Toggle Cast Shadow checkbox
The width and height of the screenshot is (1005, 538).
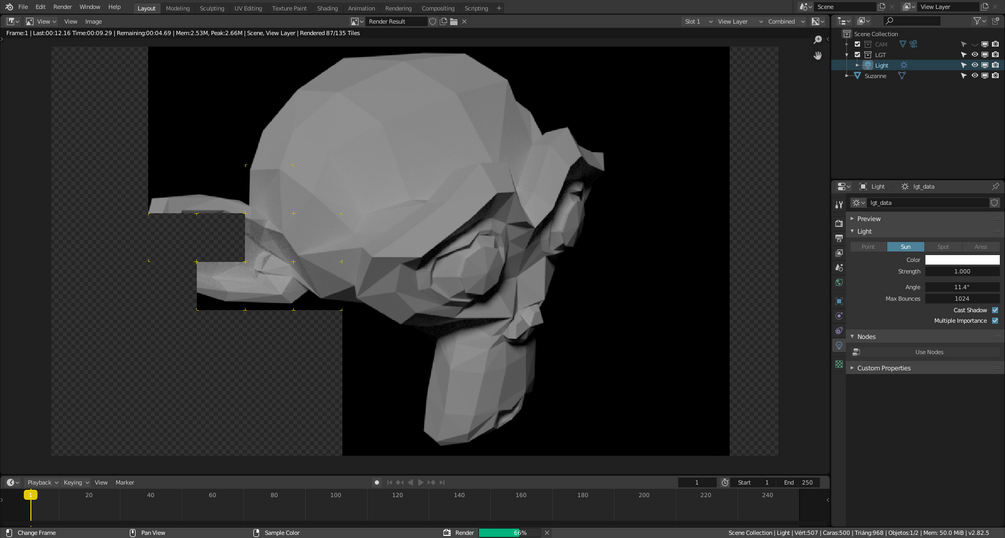click(995, 310)
